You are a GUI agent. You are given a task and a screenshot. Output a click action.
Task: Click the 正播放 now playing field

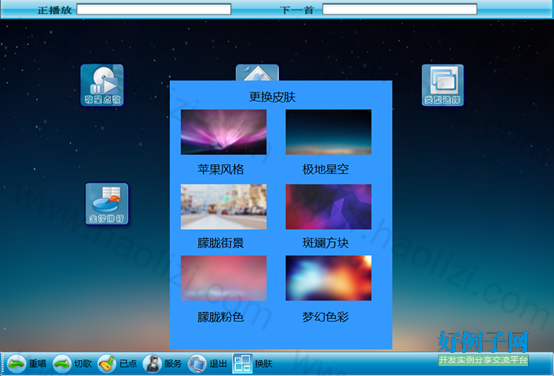click(x=154, y=9)
